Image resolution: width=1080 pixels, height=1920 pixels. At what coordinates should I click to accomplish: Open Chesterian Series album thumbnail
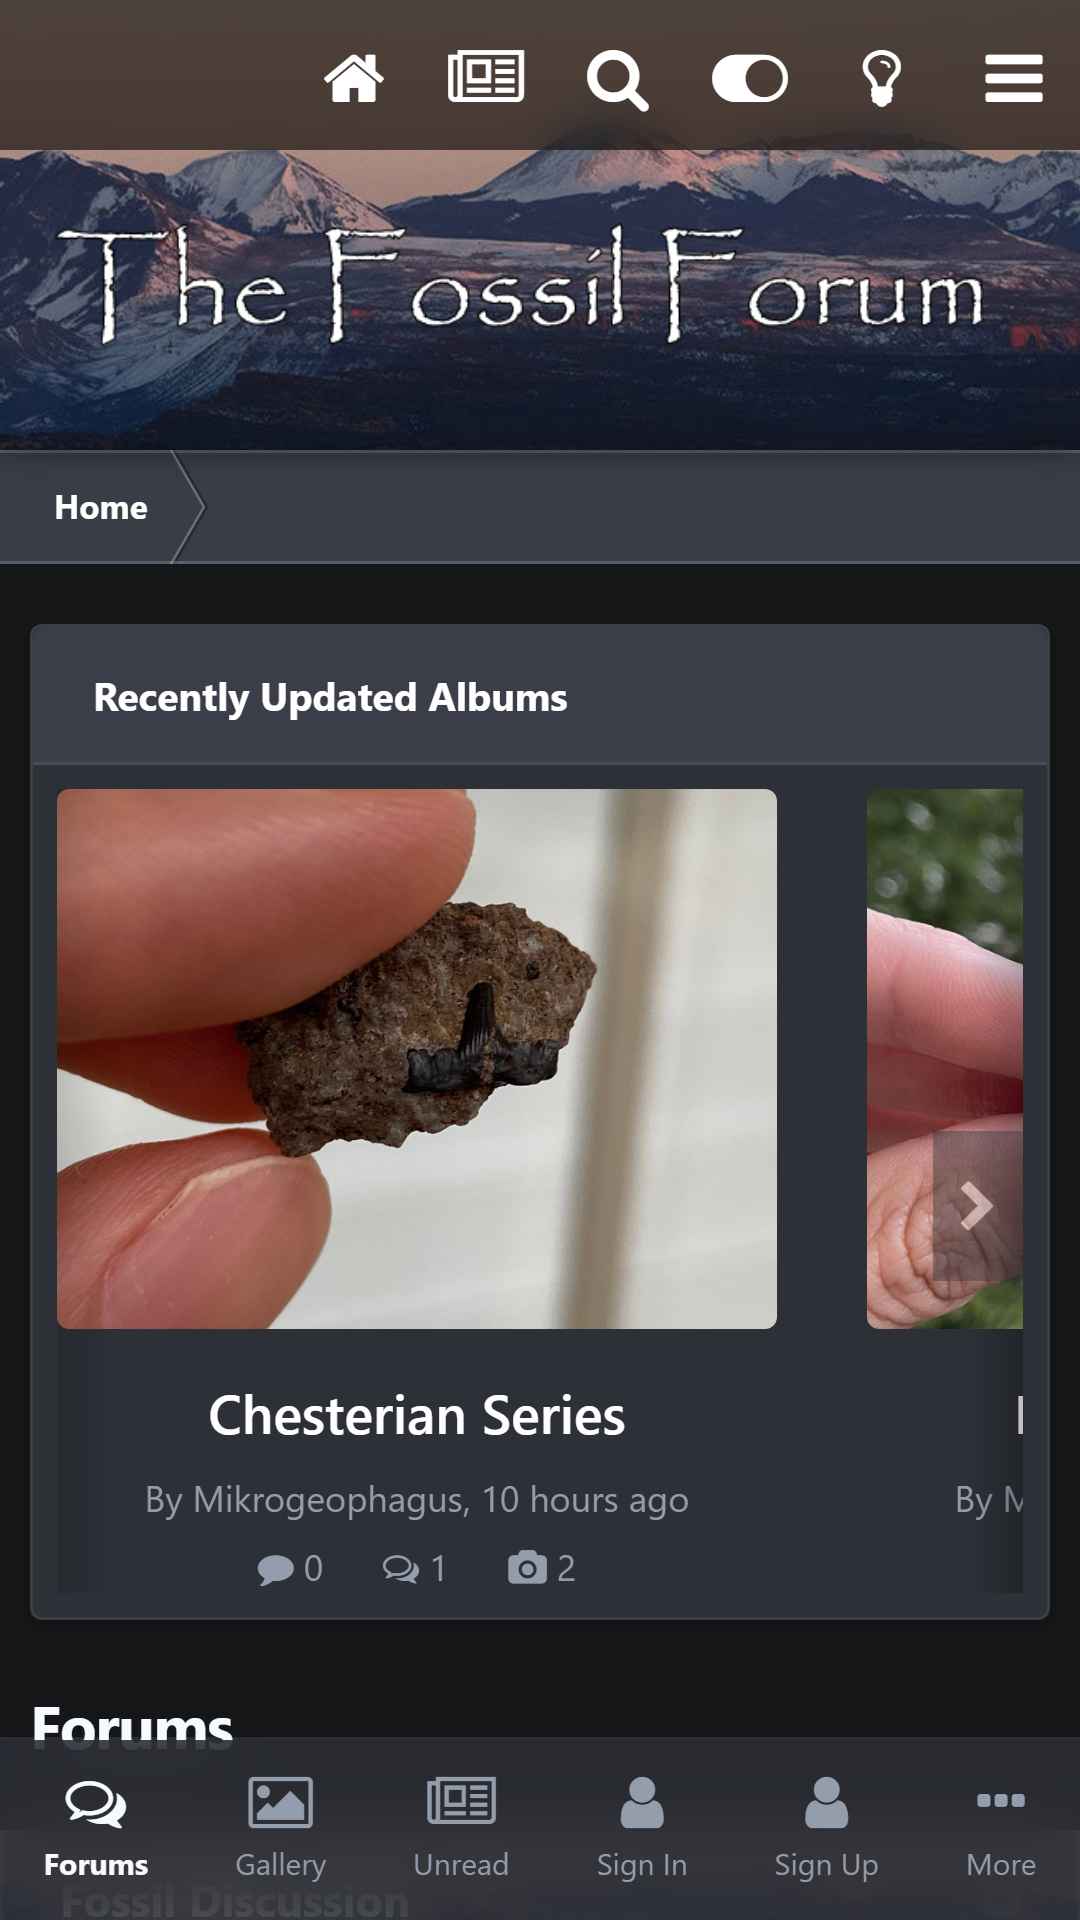pos(417,1059)
